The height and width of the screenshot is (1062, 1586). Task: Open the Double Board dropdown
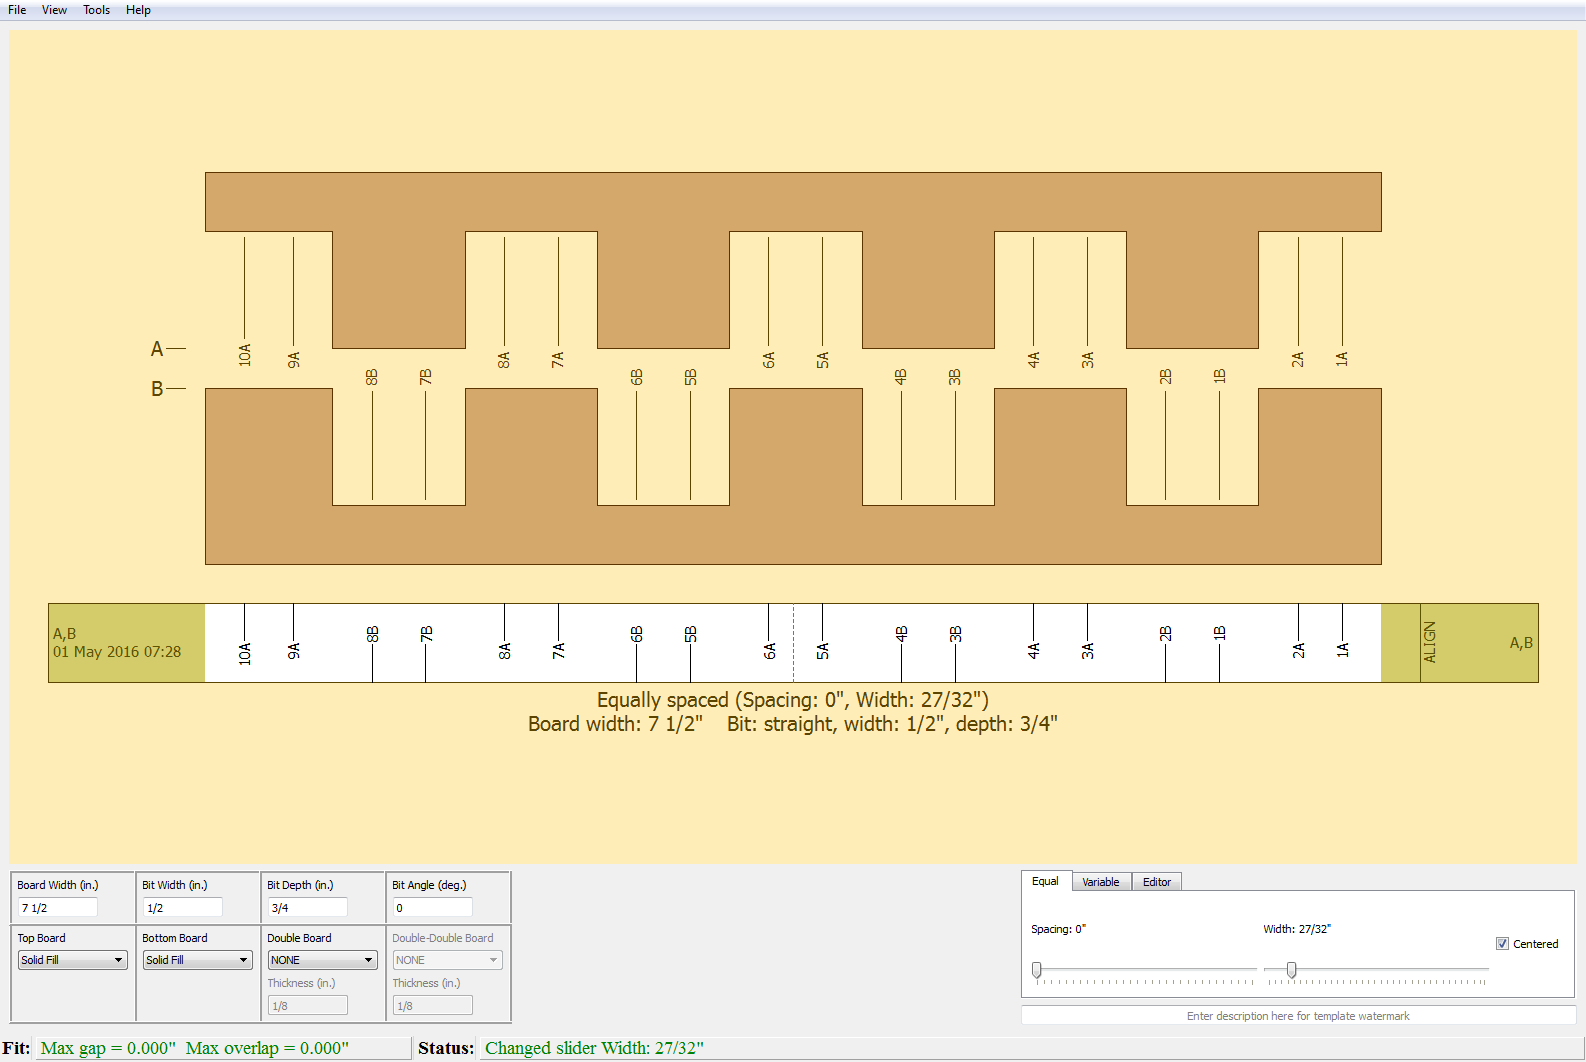click(x=322, y=960)
